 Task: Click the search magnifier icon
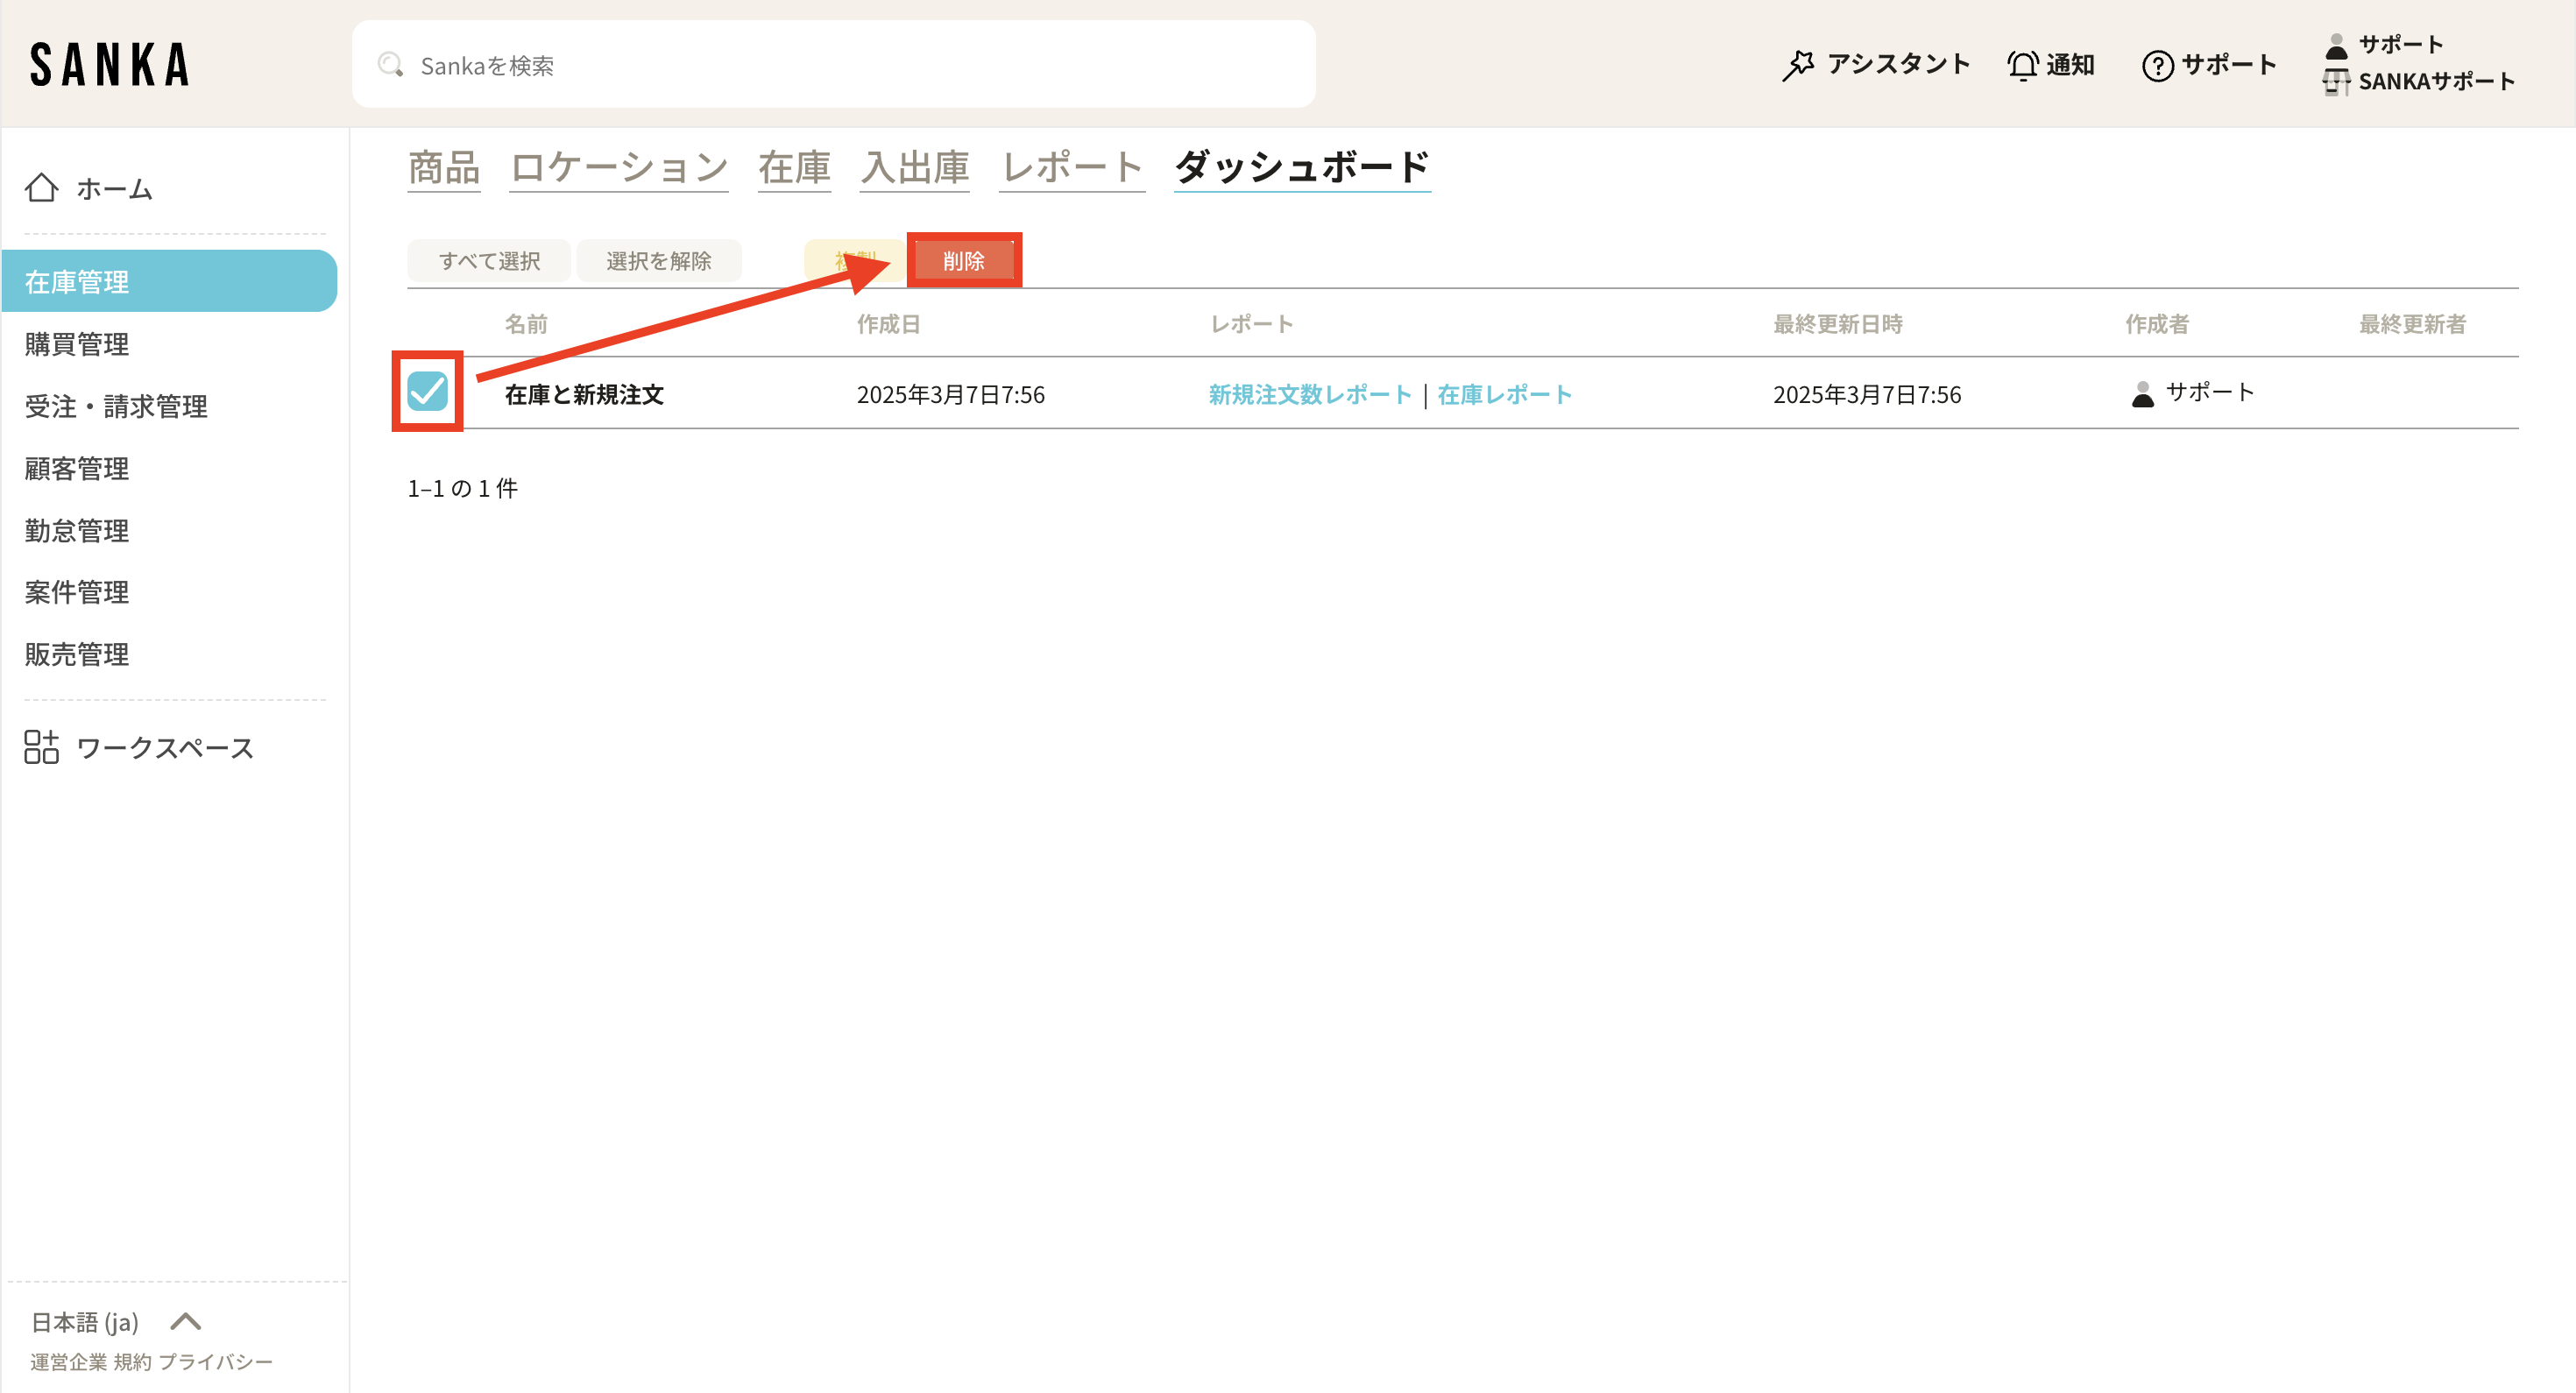tap(390, 65)
